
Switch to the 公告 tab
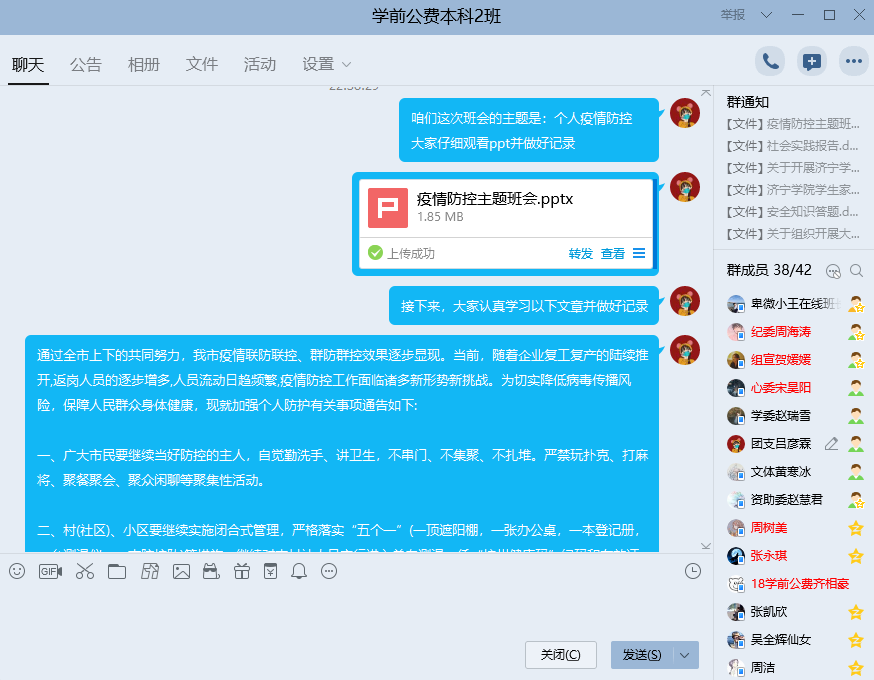[86, 64]
